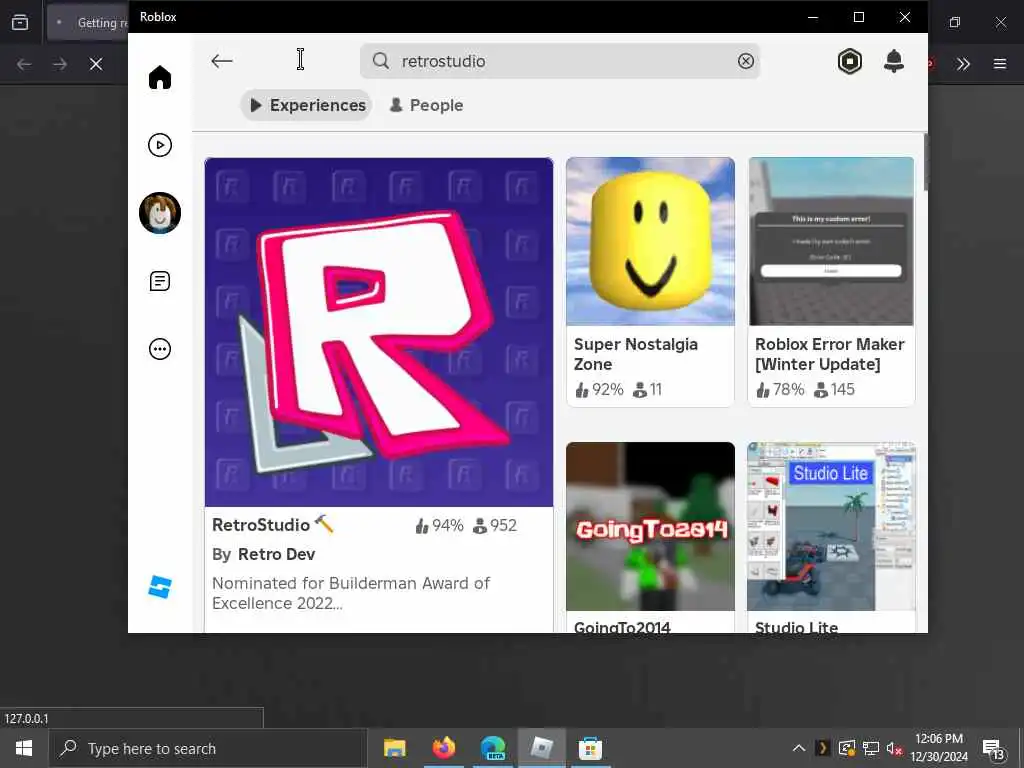Switch to the Experiences filter tab
Screen dimensions: 1024x768
point(306,105)
